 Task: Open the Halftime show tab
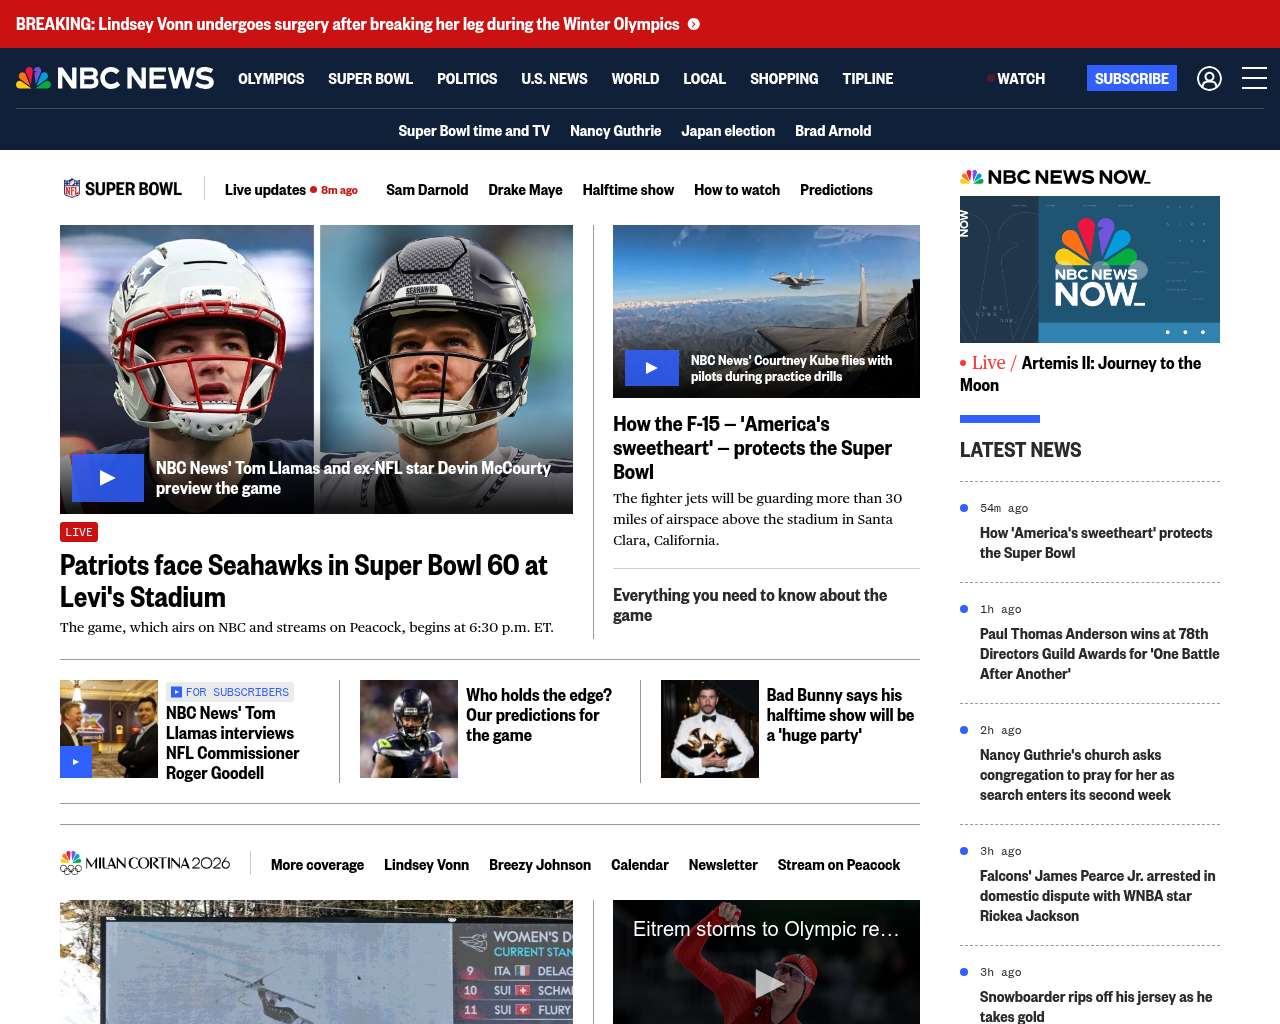pyautogui.click(x=628, y=190)
